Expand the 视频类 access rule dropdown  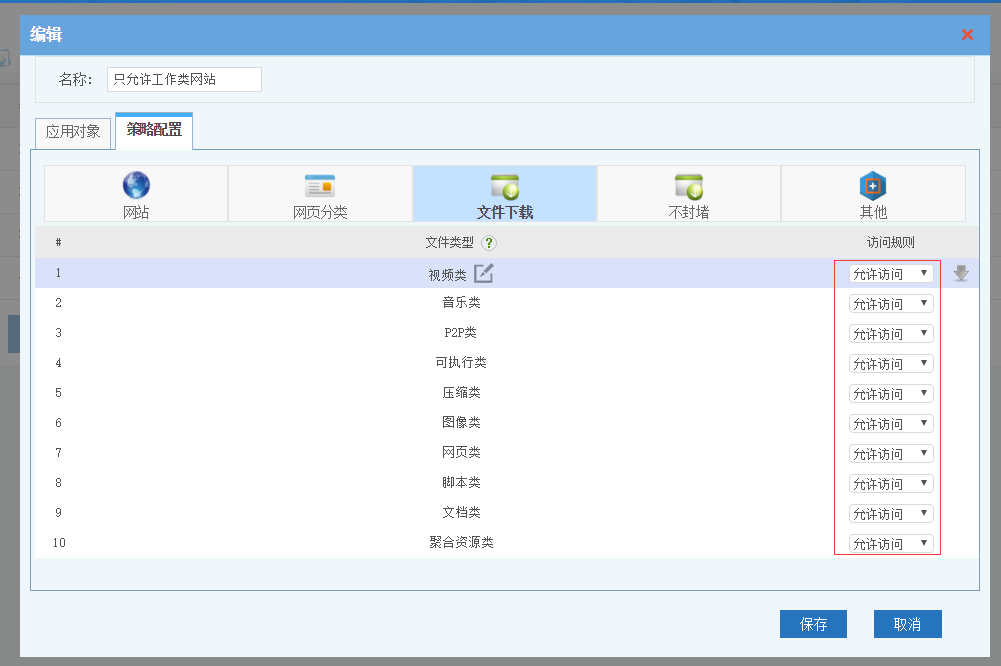tap(890, 273)
